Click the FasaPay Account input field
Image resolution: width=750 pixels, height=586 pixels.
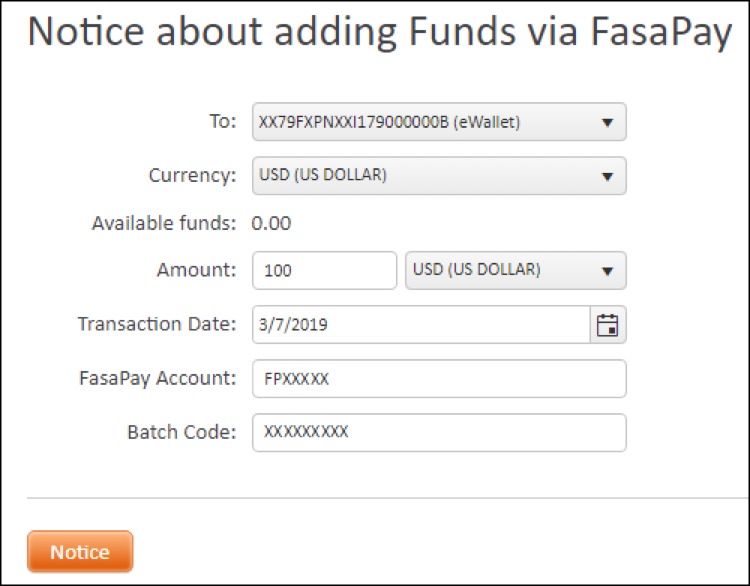pos(439,380)
